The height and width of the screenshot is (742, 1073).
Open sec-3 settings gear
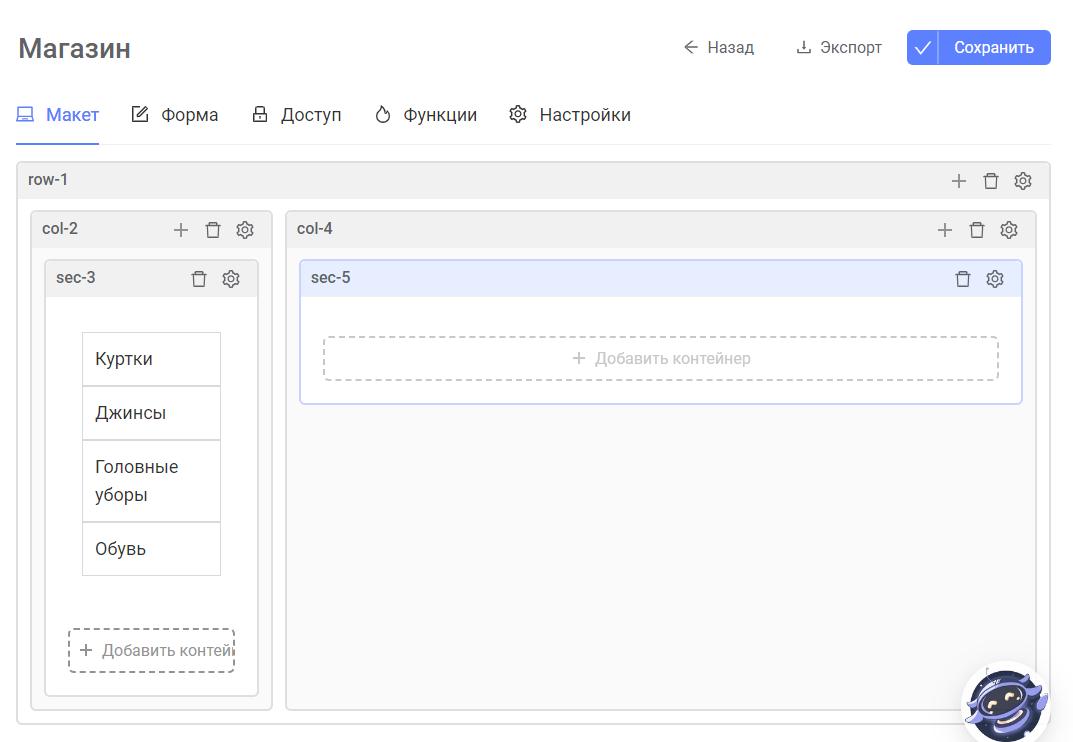click(x=231, y=279)
